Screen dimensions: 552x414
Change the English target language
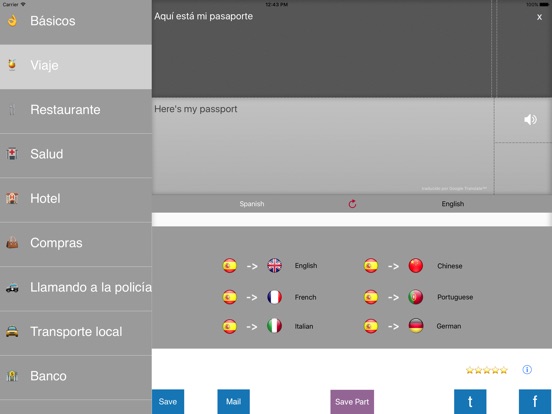(453, 204)
